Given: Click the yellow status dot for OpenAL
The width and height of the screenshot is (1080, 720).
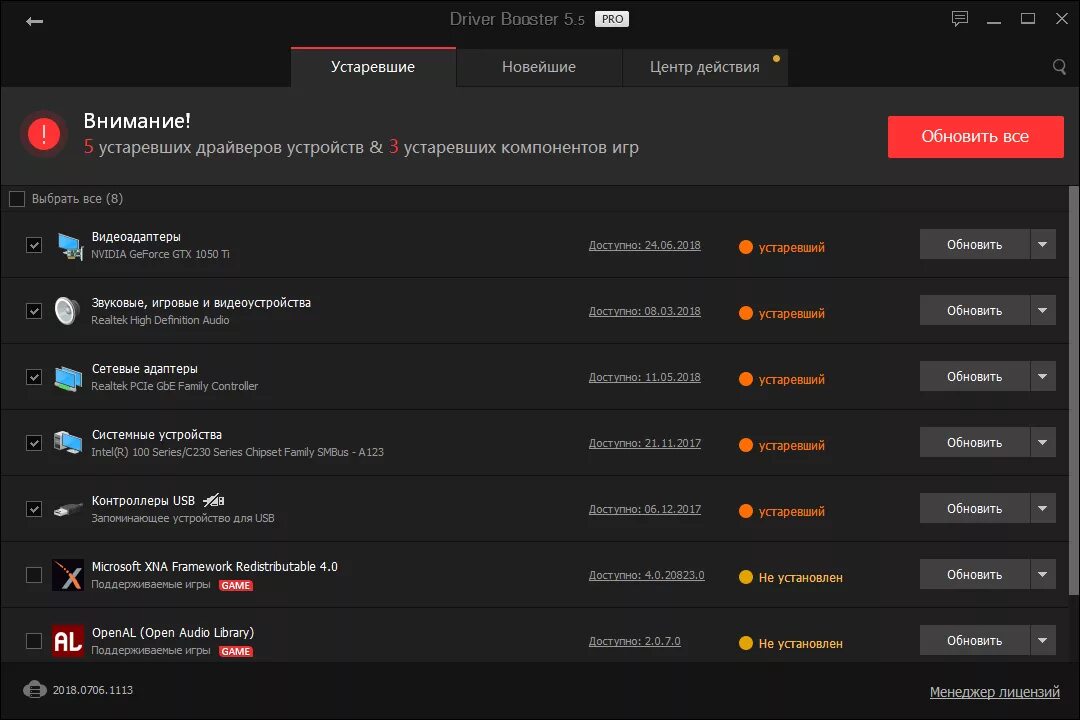Looking at the screenshot, I should point(745,643).
